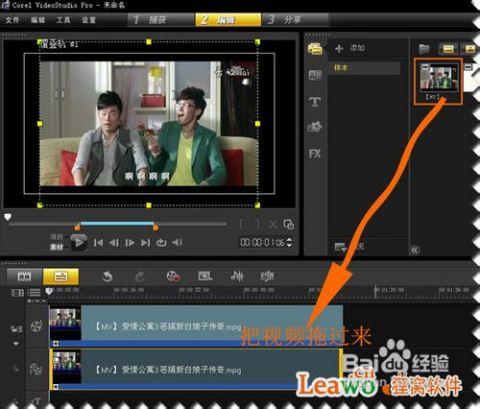Image resolution: width=480 pixels, height=409 pixels.
Task: Open the auto music icon
Action: coord(267,276)
